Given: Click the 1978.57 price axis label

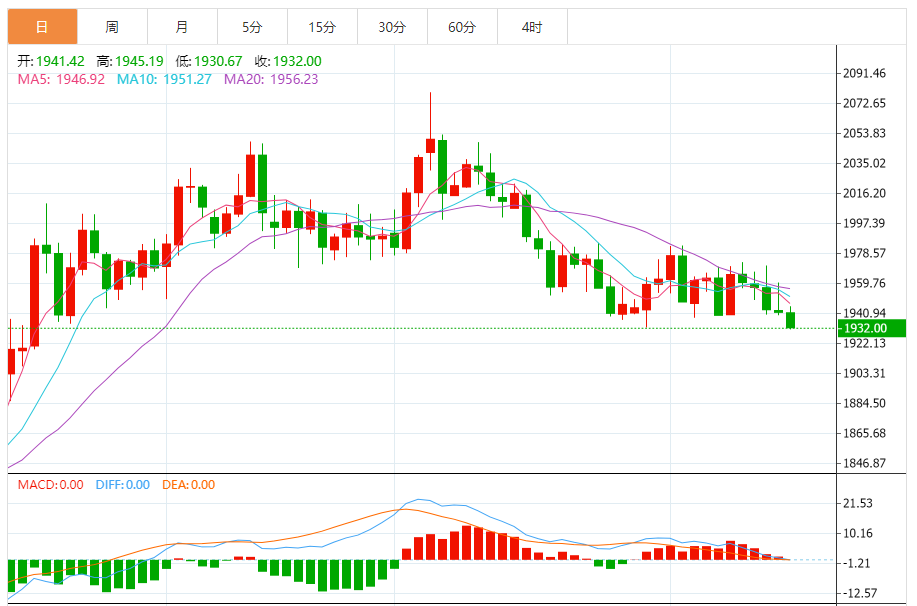Looking at the screenshot, I should [864, 253].
